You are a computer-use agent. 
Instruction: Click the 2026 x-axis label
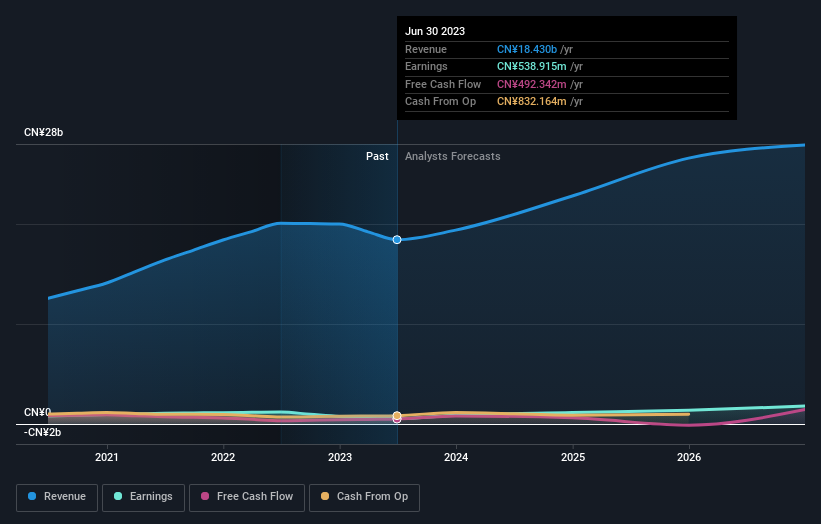pyautogui.click(x=689, y=457)
